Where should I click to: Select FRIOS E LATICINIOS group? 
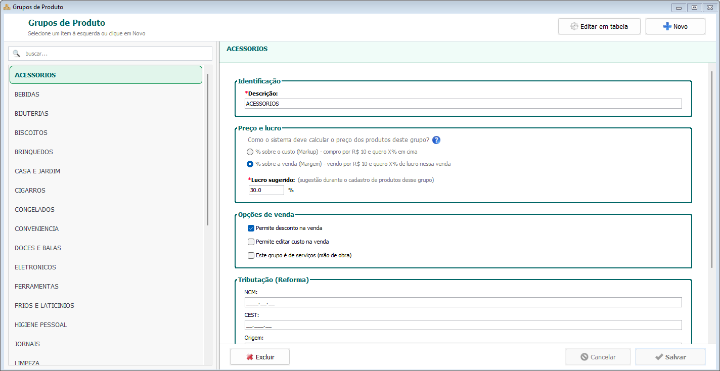tap(106, 305)
